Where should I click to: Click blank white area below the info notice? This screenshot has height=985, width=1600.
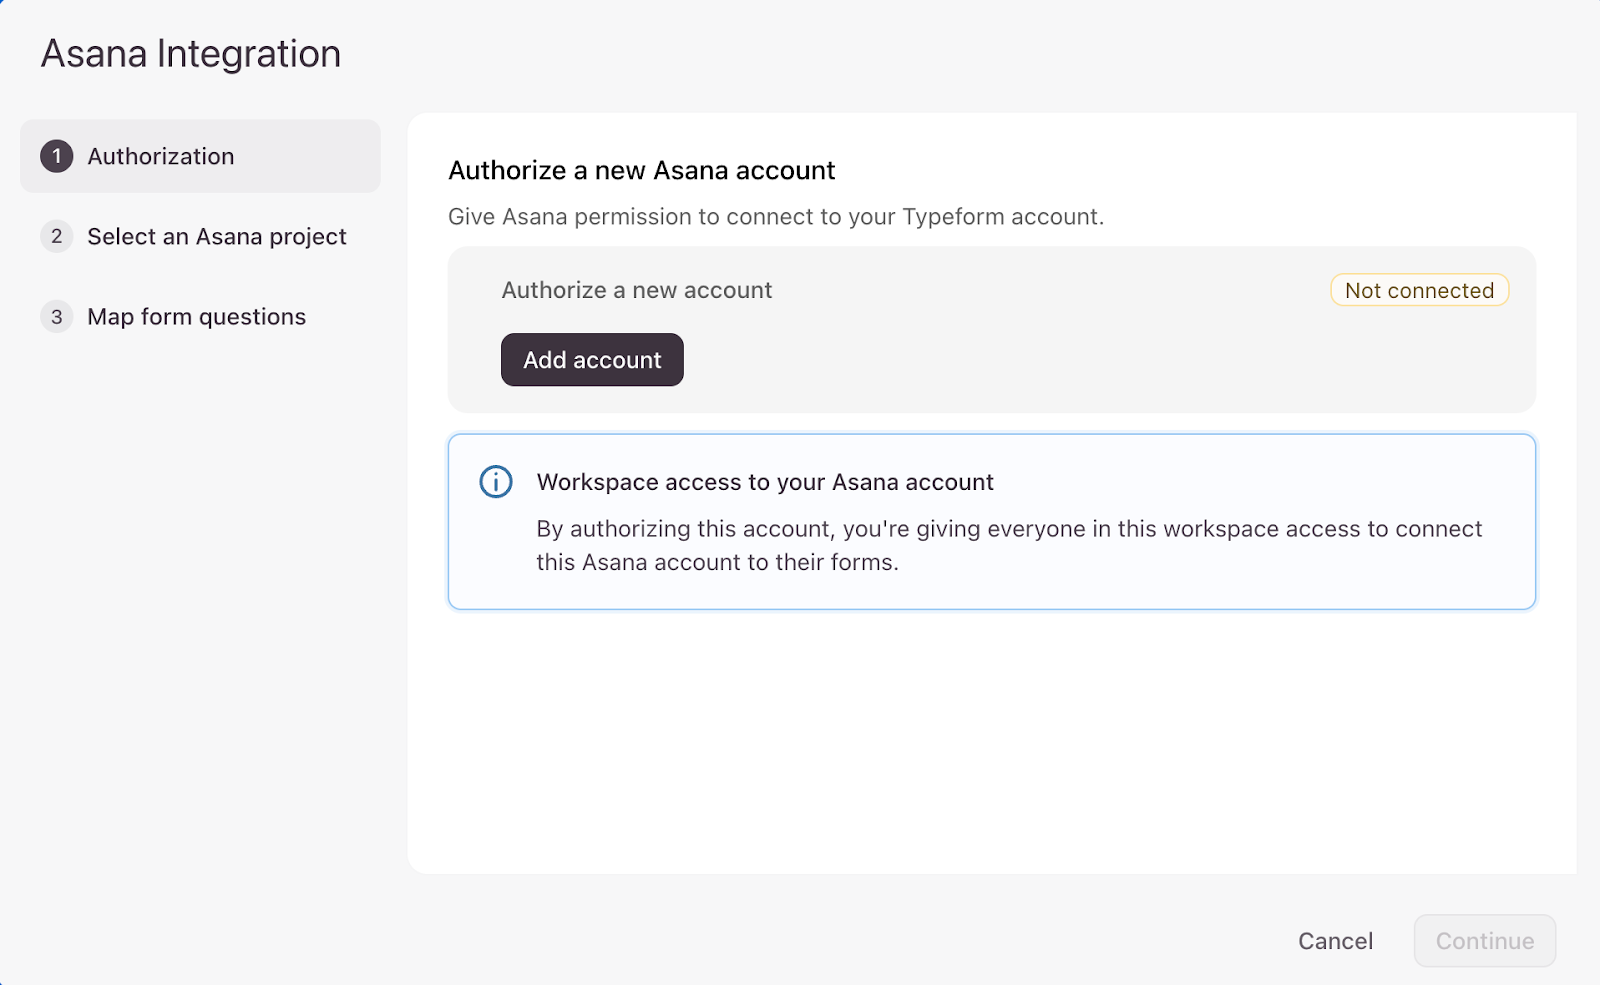pyautogui.click(x=990, y=740)
